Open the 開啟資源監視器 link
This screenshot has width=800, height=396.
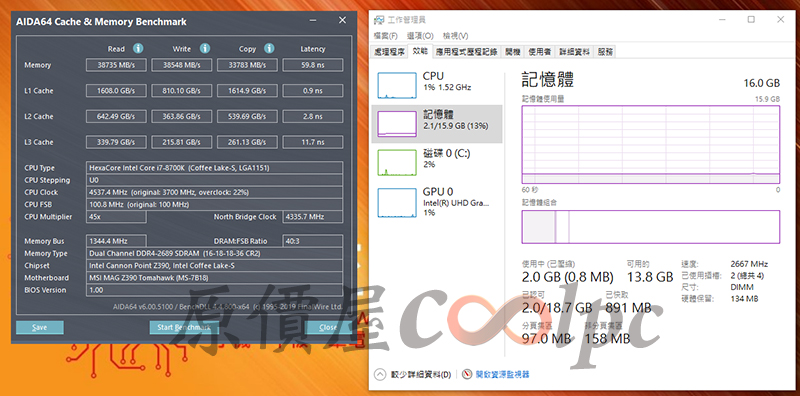503,375
